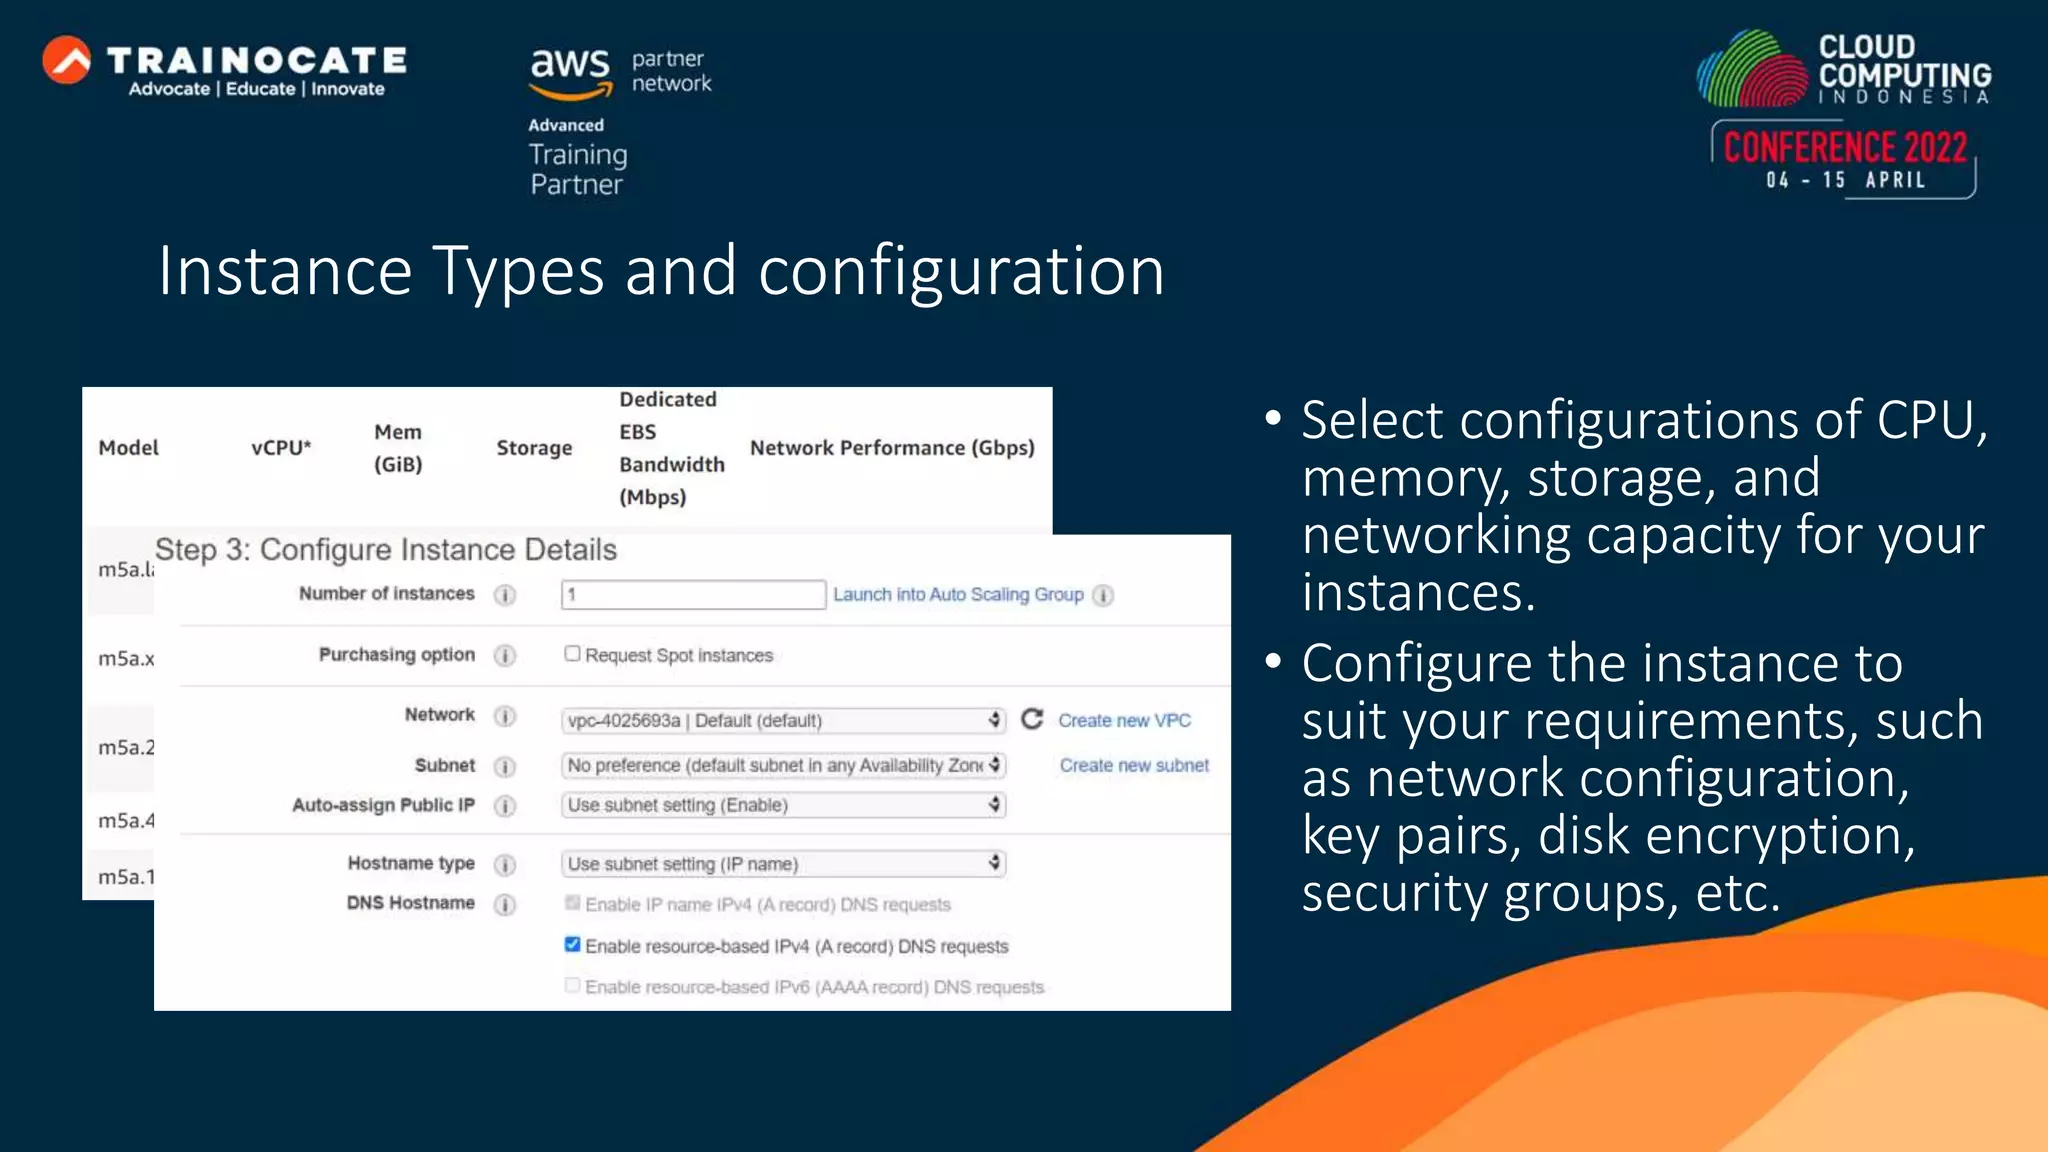Click info icon next to Subnet label
The height and width of the screenshot is (1152, 2048).
[x=505, y=767]
